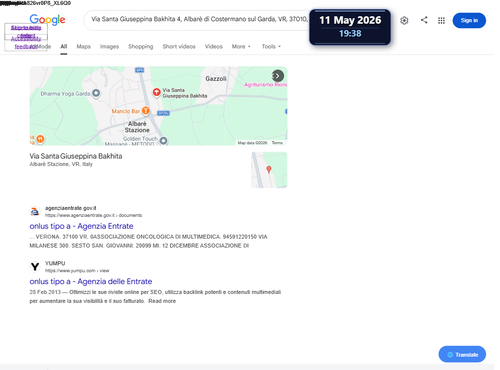Click the SP8 road shield on map
500x370 pixels.
[139, 70]
